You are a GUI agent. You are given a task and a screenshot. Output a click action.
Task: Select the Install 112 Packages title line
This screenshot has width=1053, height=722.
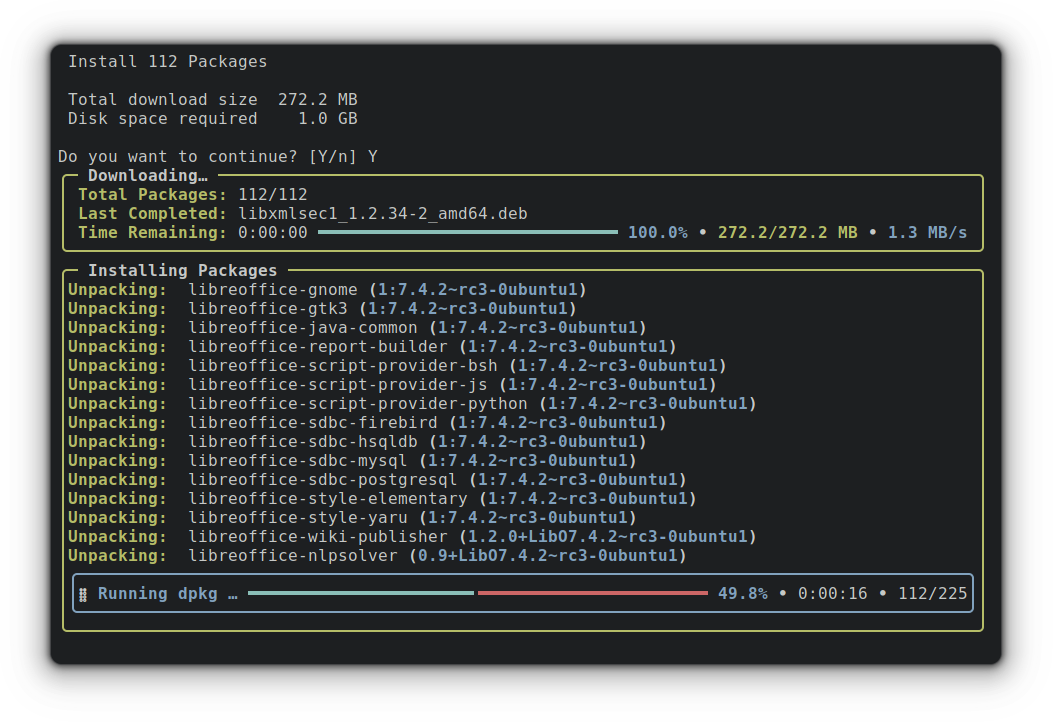coord(167,61)
